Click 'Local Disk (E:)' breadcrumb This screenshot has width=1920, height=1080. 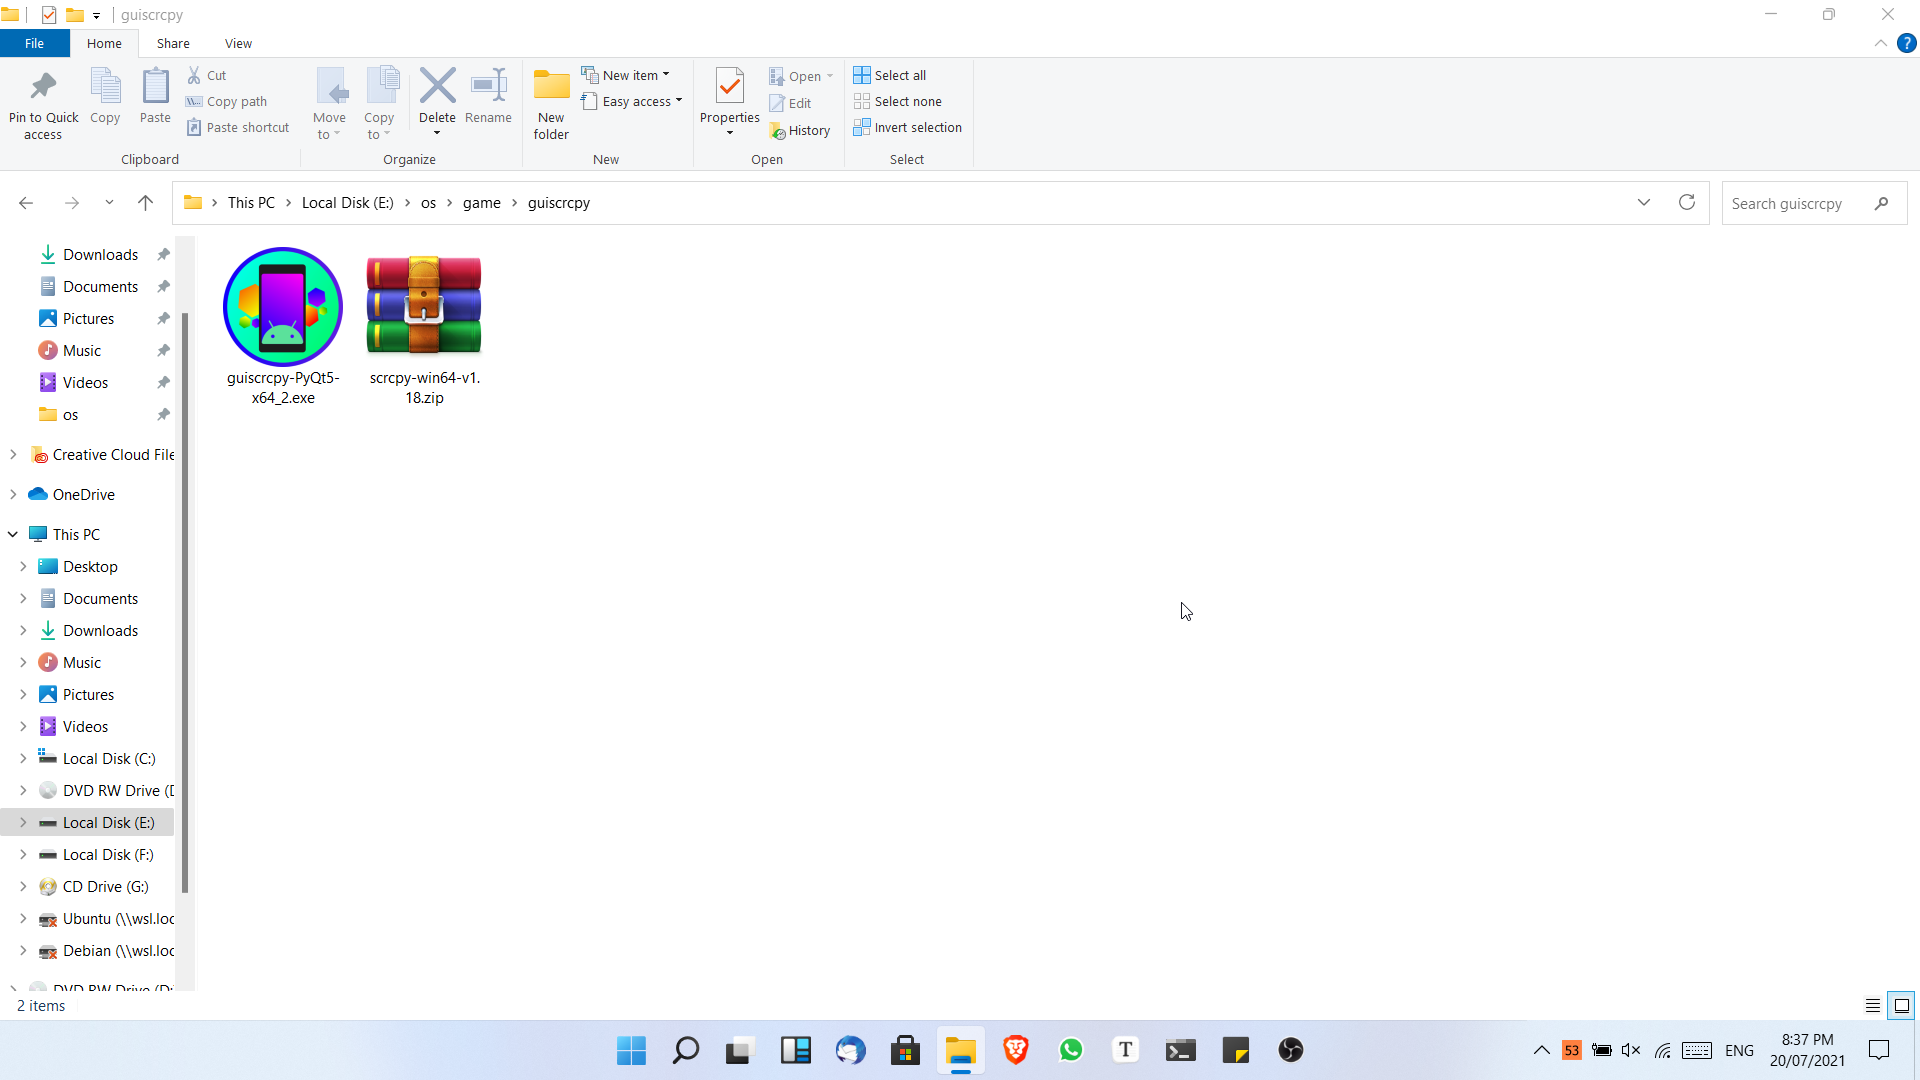coord(348,203)
